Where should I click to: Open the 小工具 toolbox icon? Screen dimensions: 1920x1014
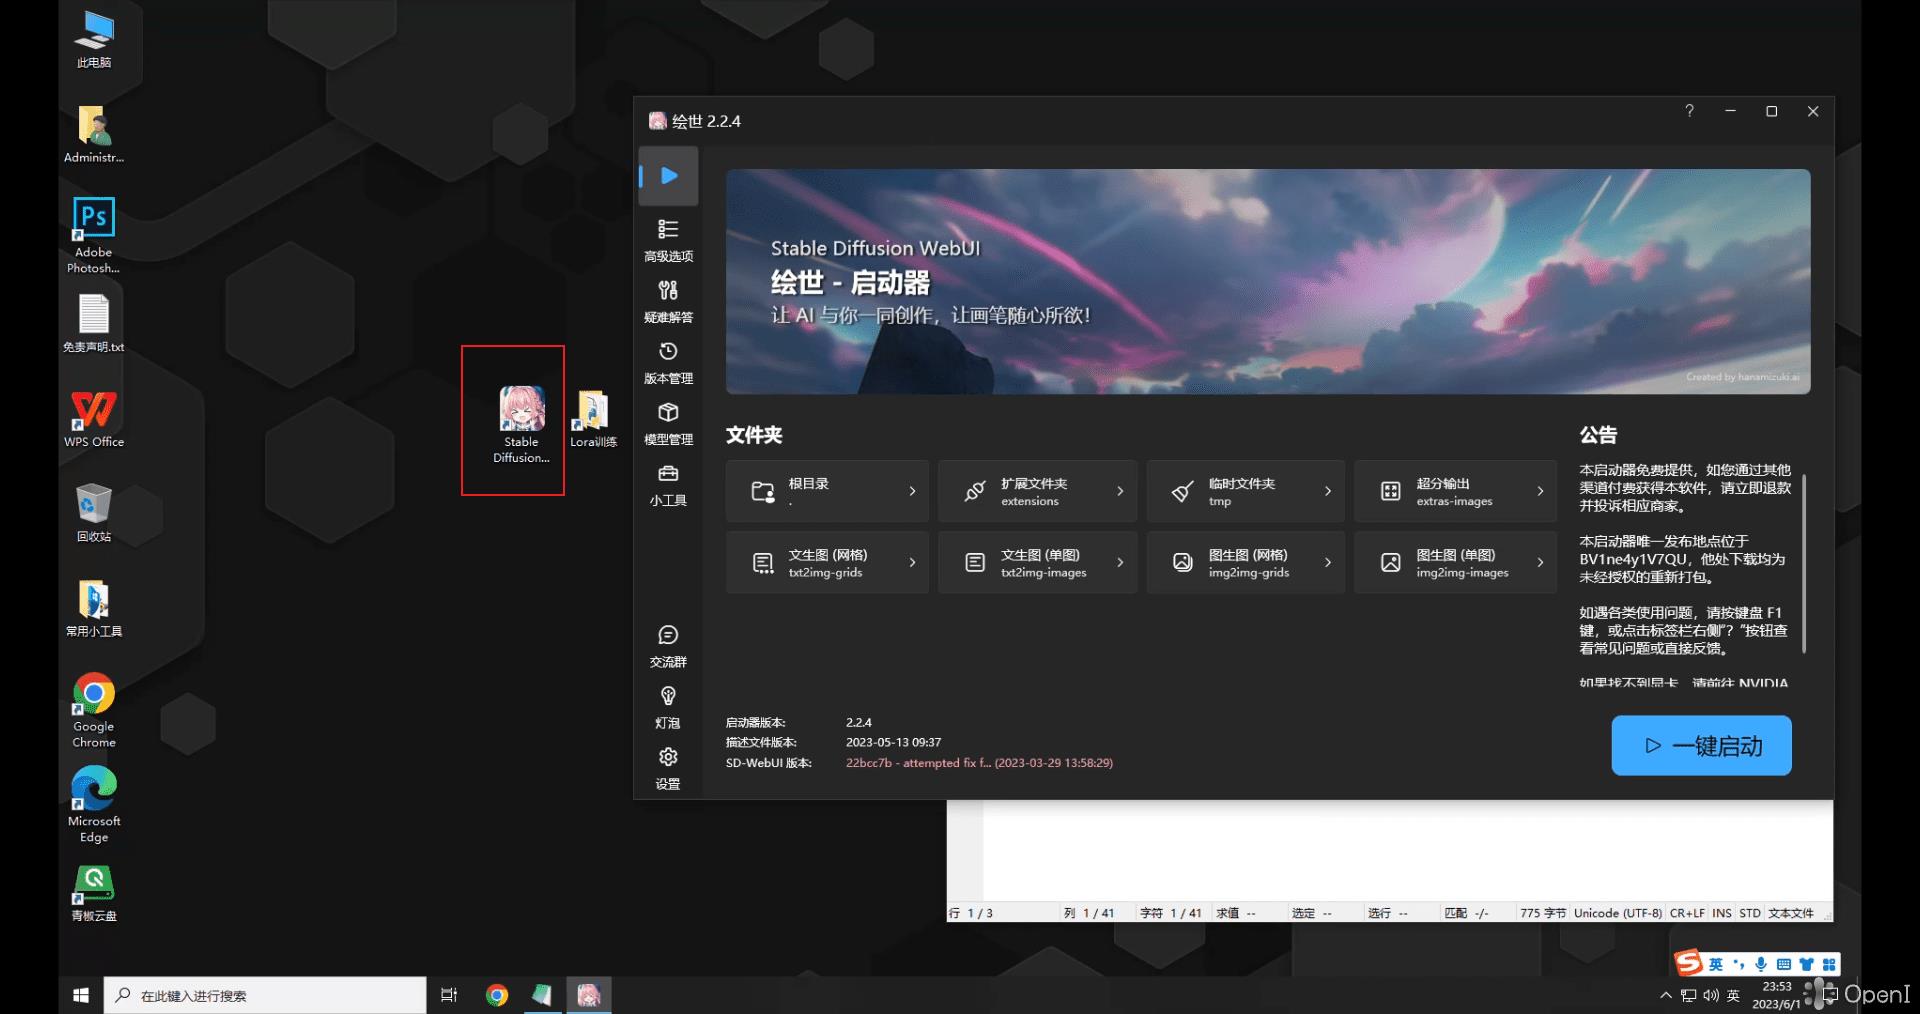[668, 483]
